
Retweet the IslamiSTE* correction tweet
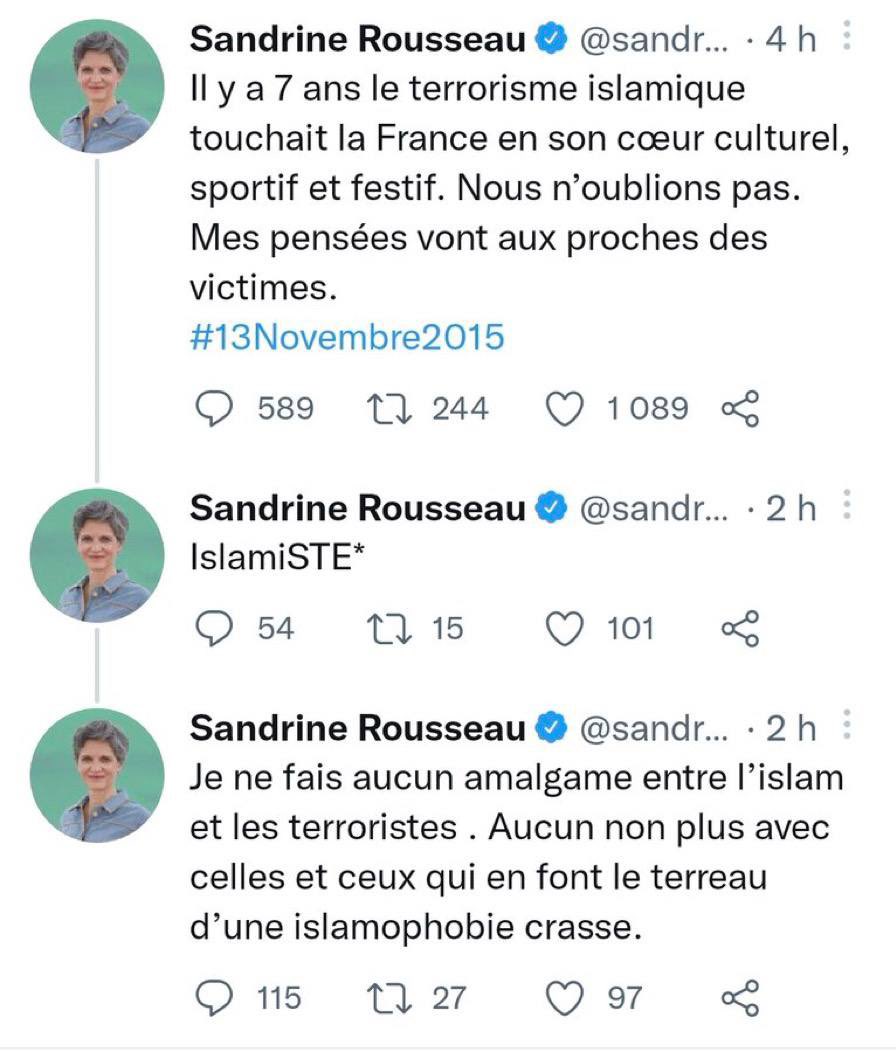pos(389,629)
